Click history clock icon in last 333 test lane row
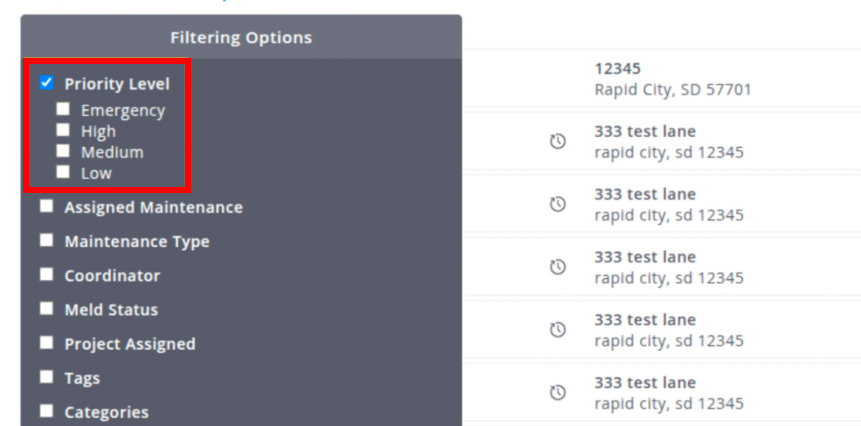This screenshot has height=426, width=861. click(x=558, y=393)
